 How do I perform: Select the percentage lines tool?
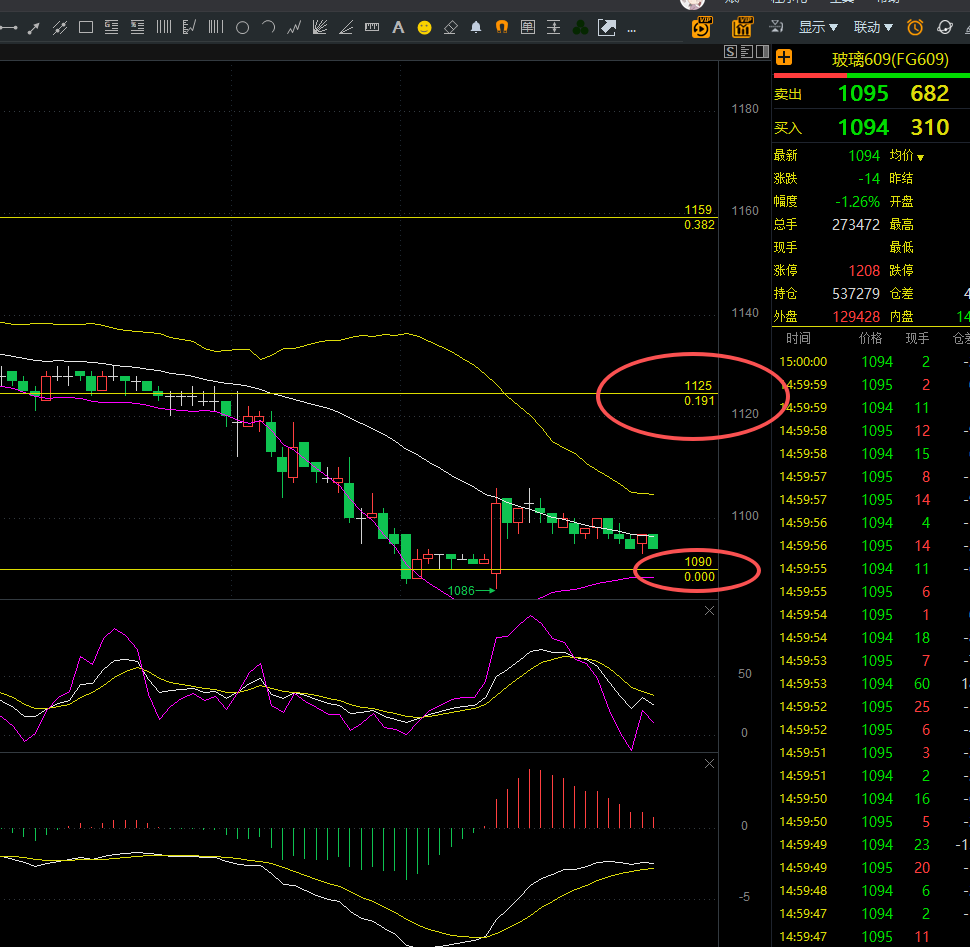(138, 28)
